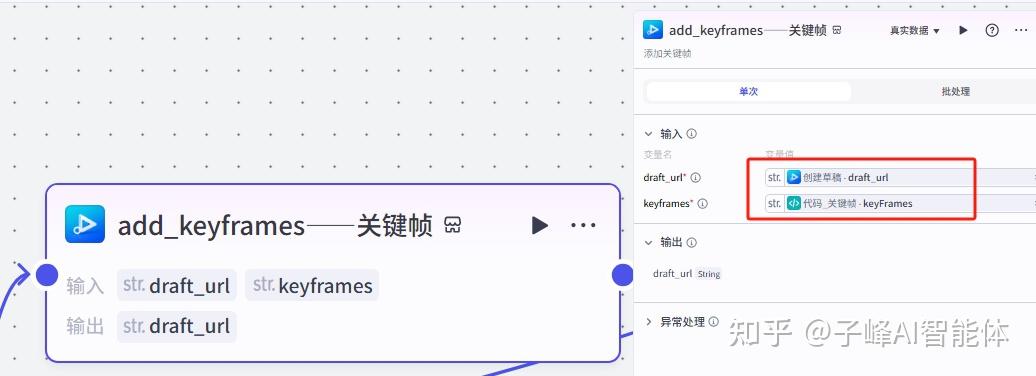Click the 添加关键帧 description under panel title
1036x376 pixels.
pos(667,54)
